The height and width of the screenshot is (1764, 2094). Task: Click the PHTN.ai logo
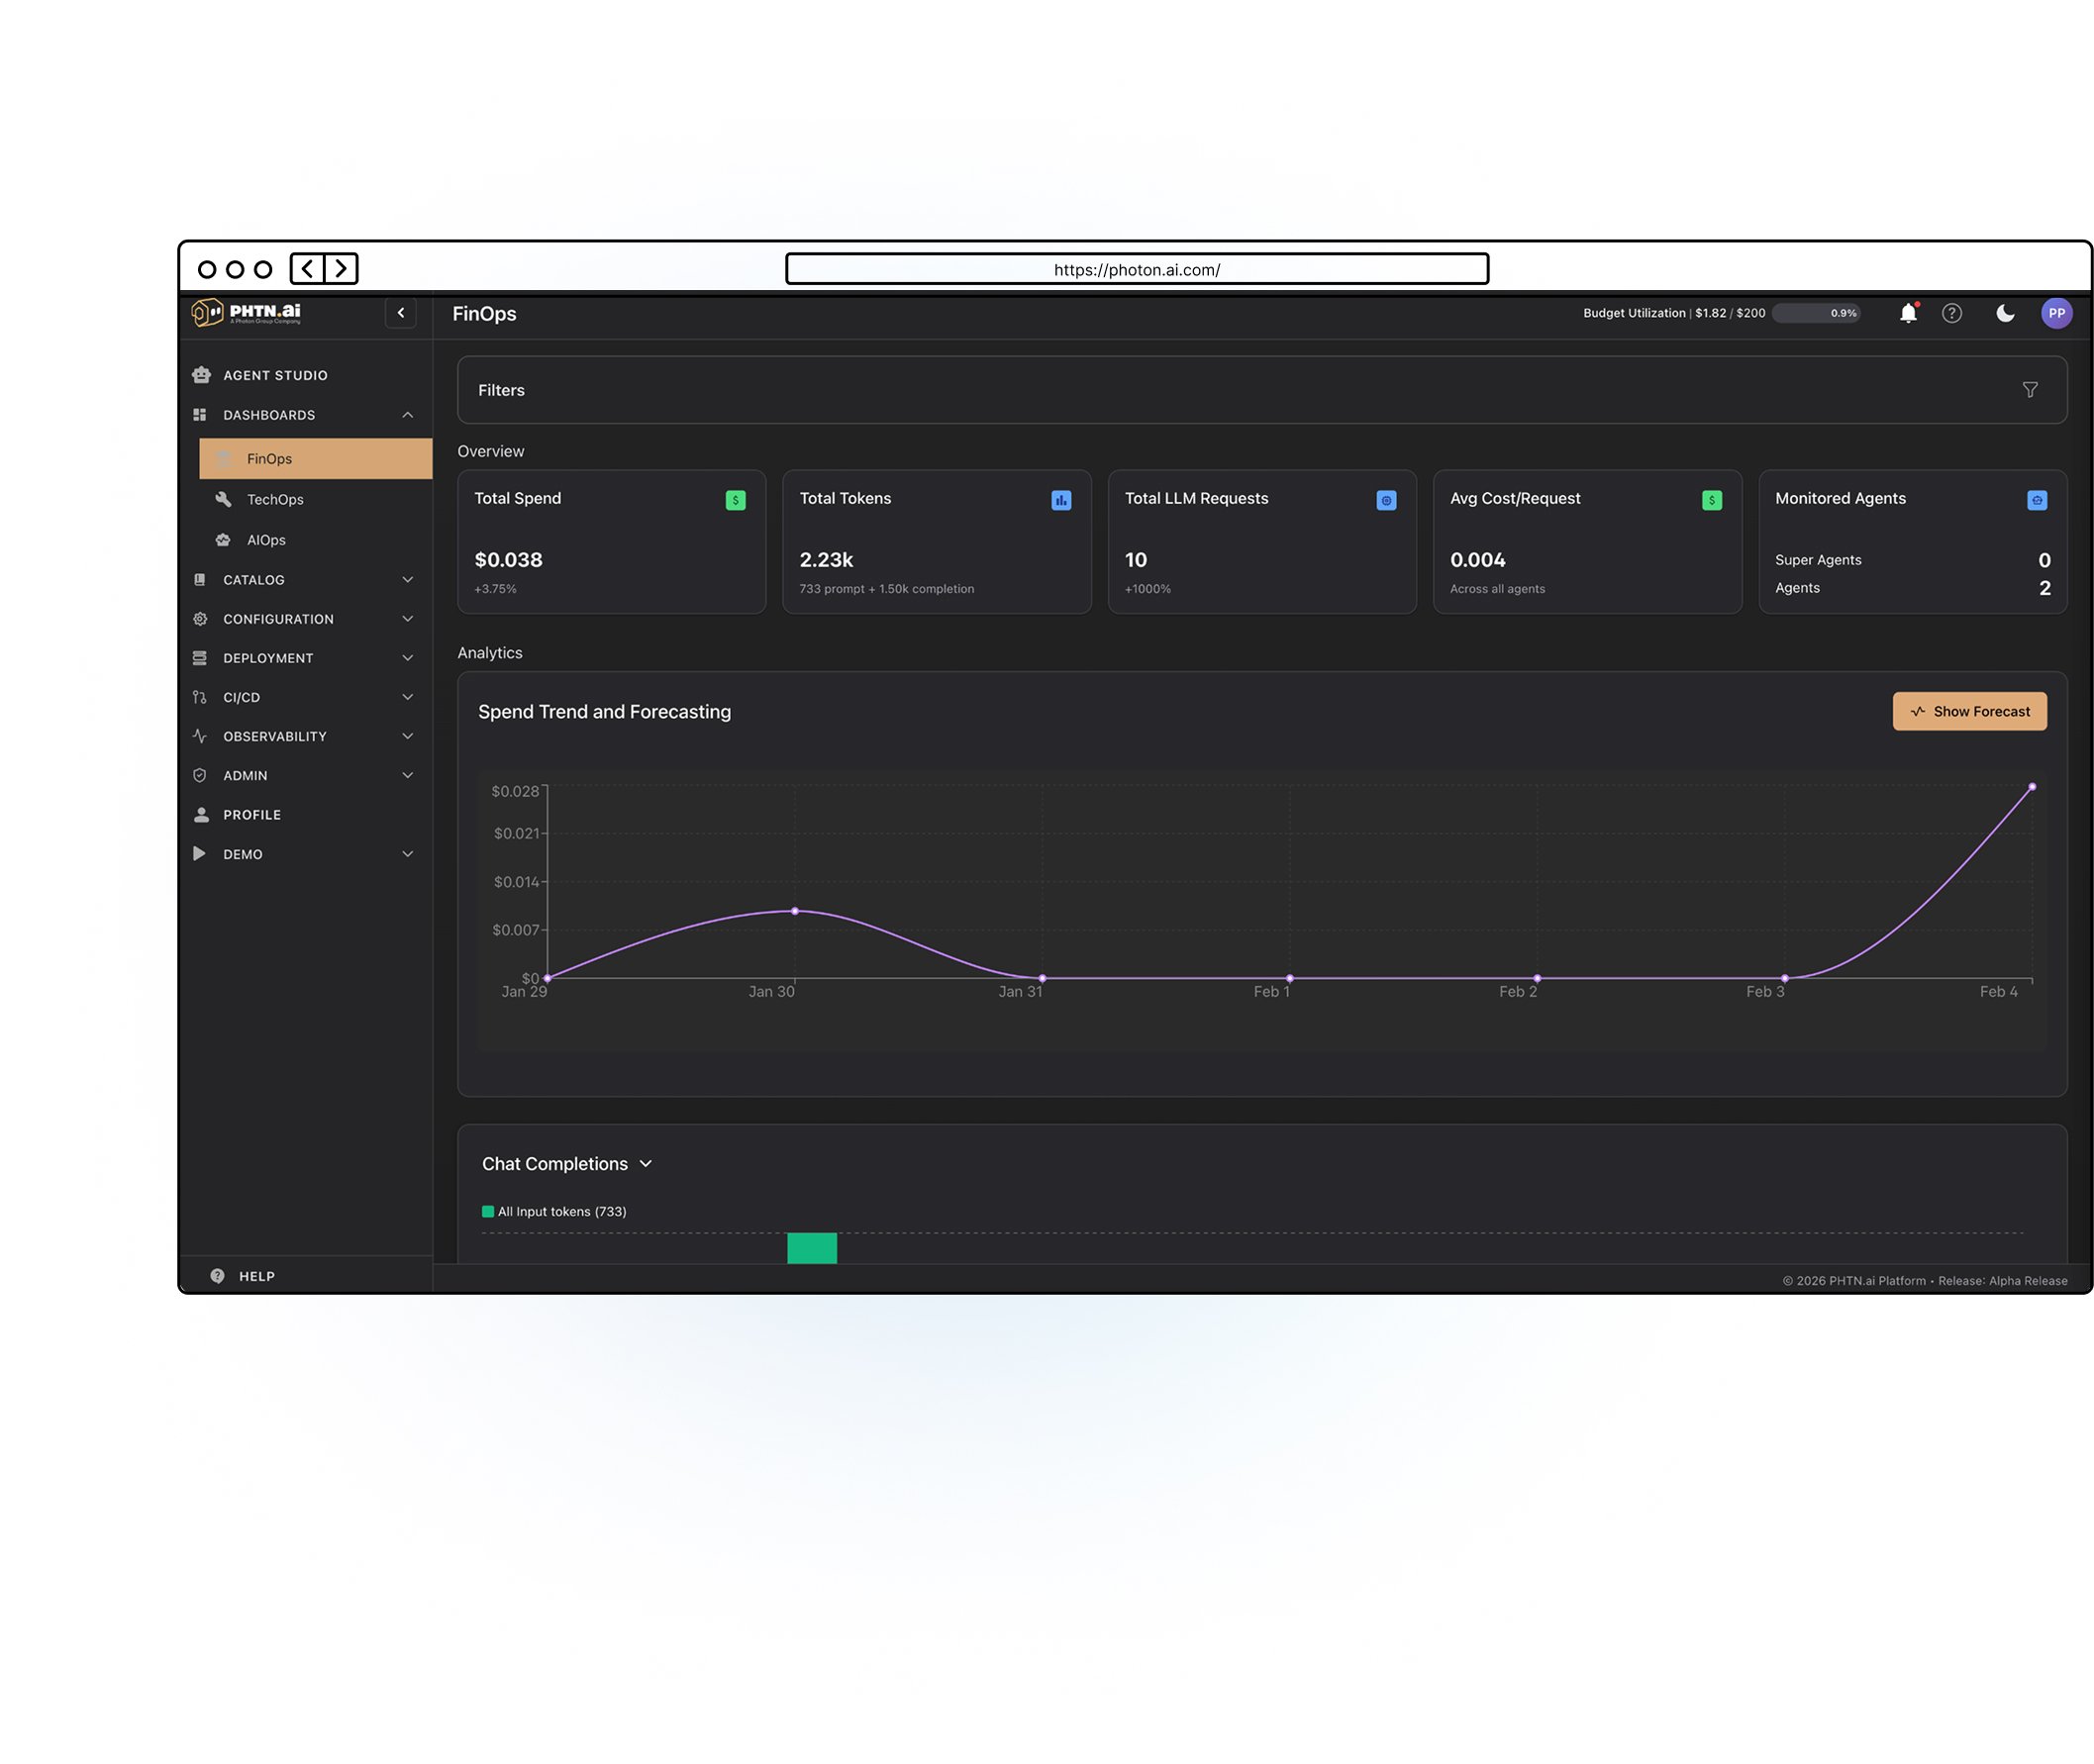[x=246, y=313]
